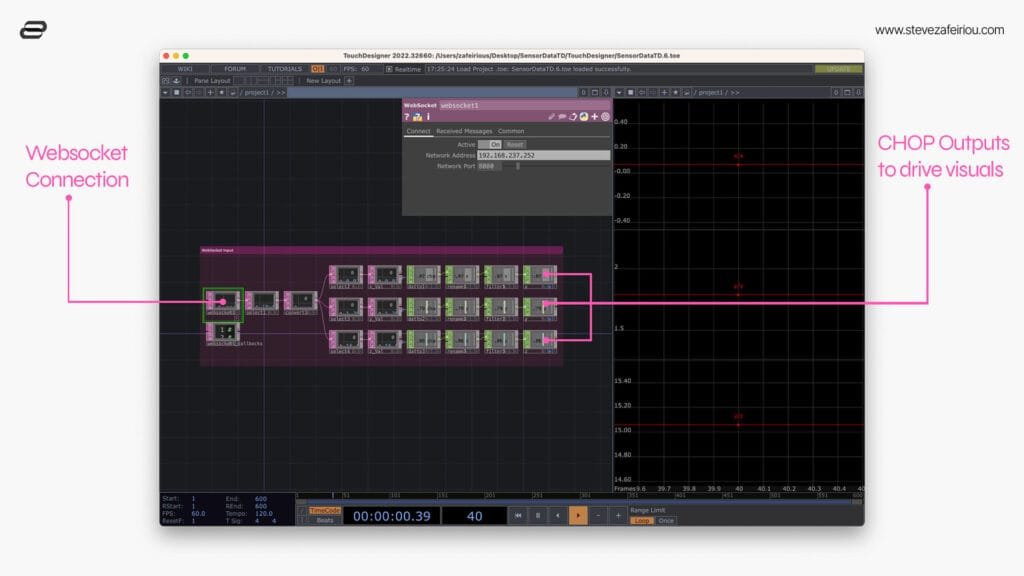Click the Network Port value field

click(x=489, y=167)
